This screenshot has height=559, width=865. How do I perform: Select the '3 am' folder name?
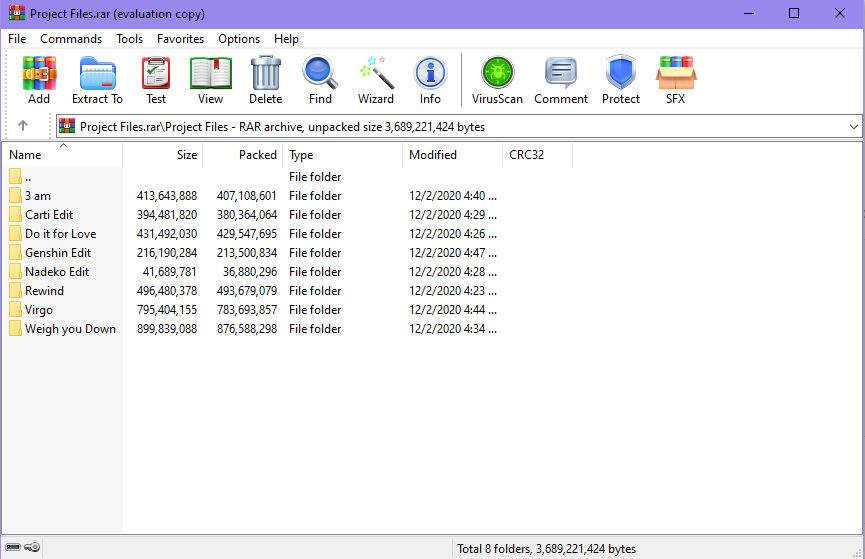tap(38, 196)
